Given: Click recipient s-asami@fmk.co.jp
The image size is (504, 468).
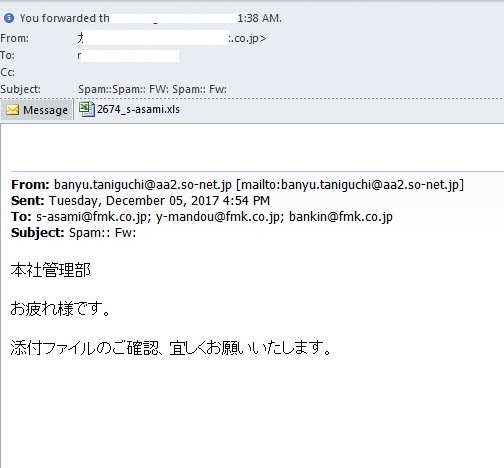Looking at the screenshot, I should tap(91, 217).
